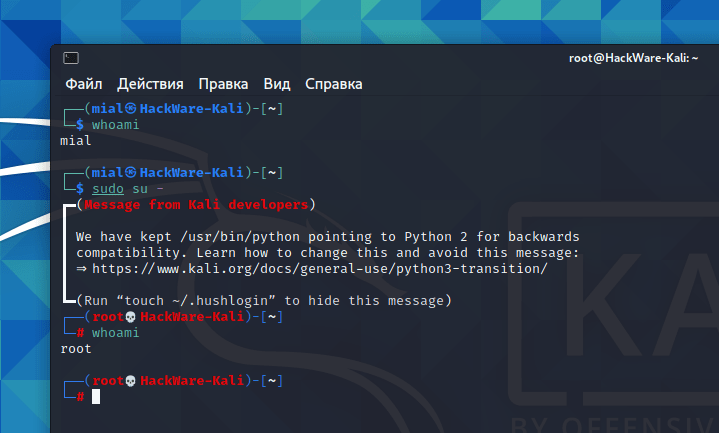Click the first 'whoami' command under the mial prompt
The height and width of the screenshot is (433, 719).
[115, 125]
